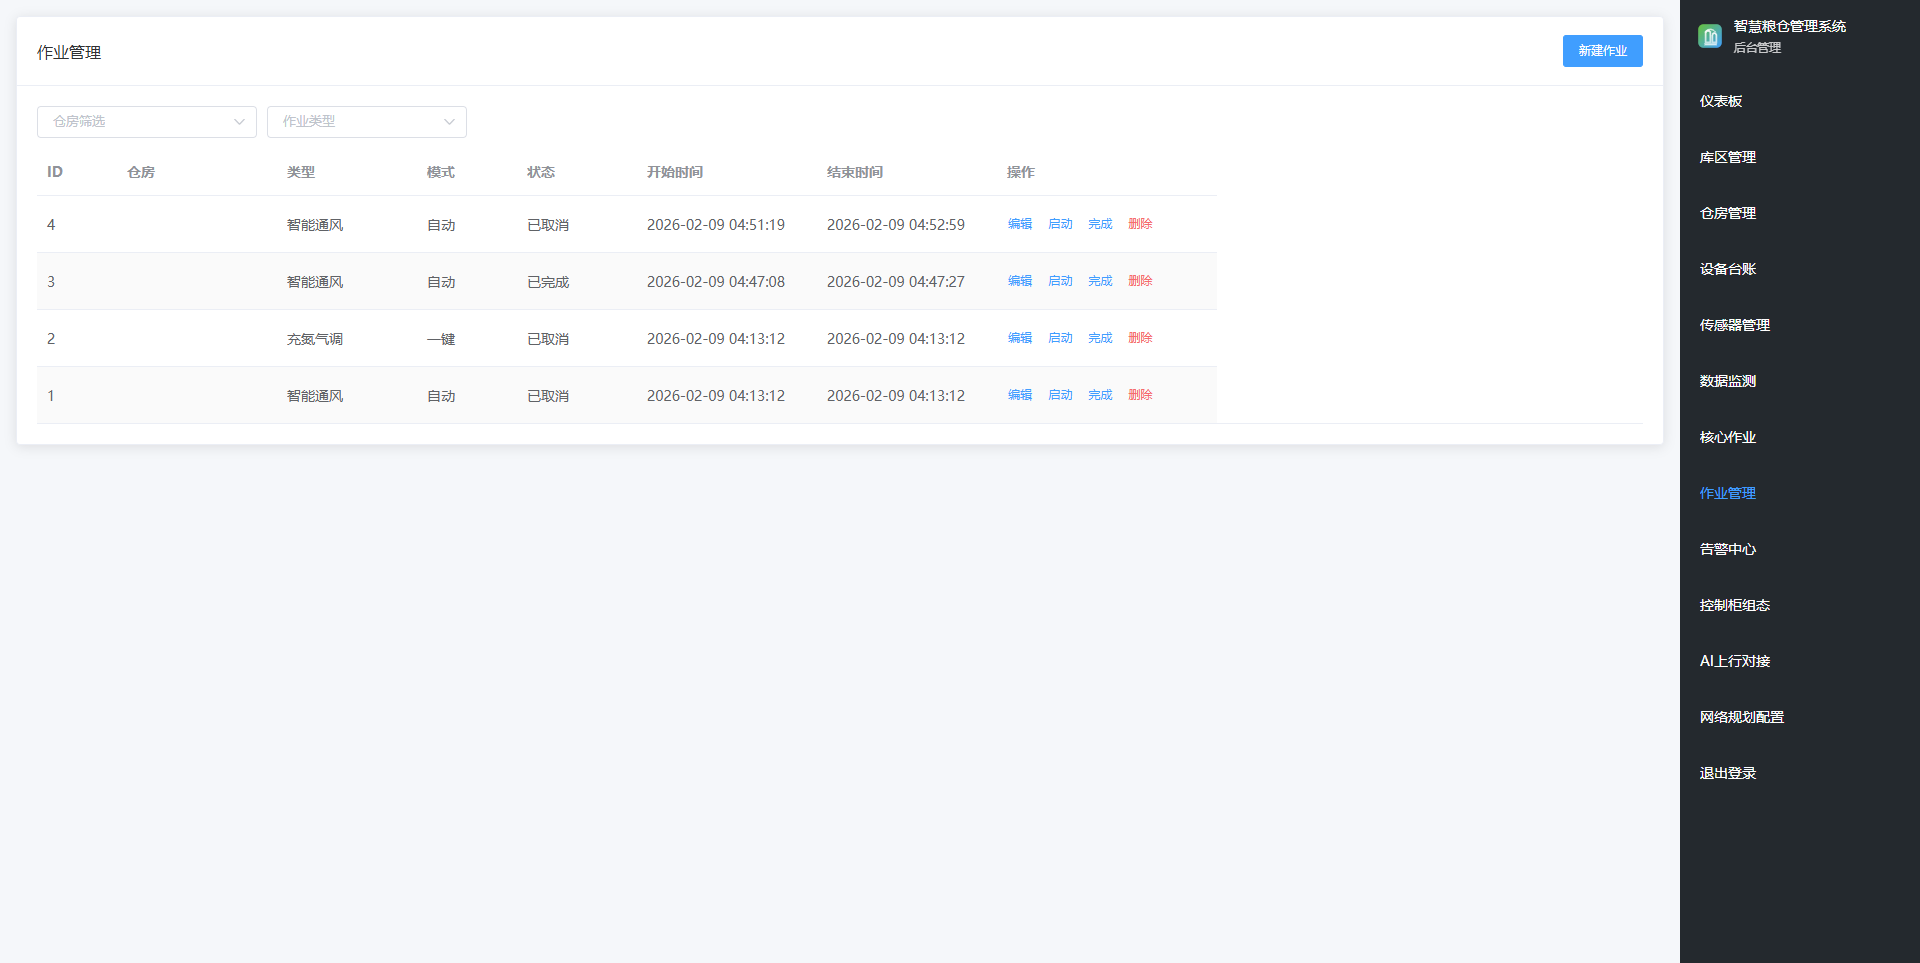Click the 新建作业 button

tap(1602, 51)
